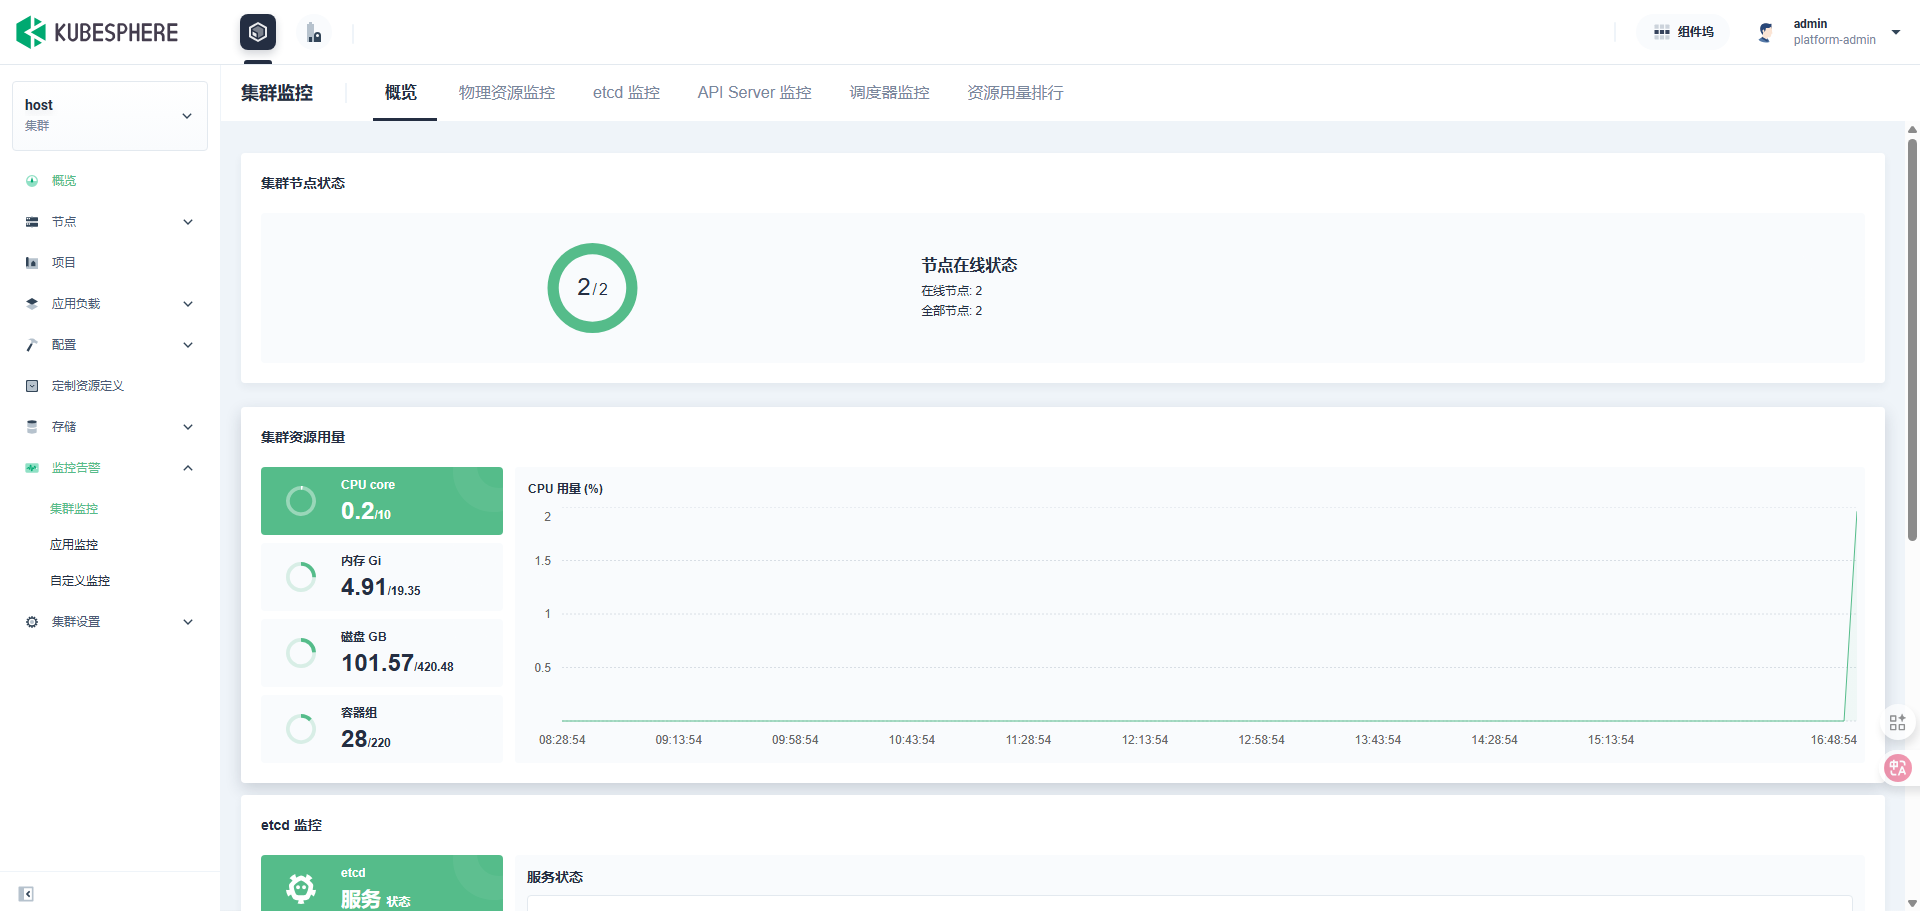Click the 监控告警 monitor icon
The image size is (1920, 911).
click(x=32, y=468)
